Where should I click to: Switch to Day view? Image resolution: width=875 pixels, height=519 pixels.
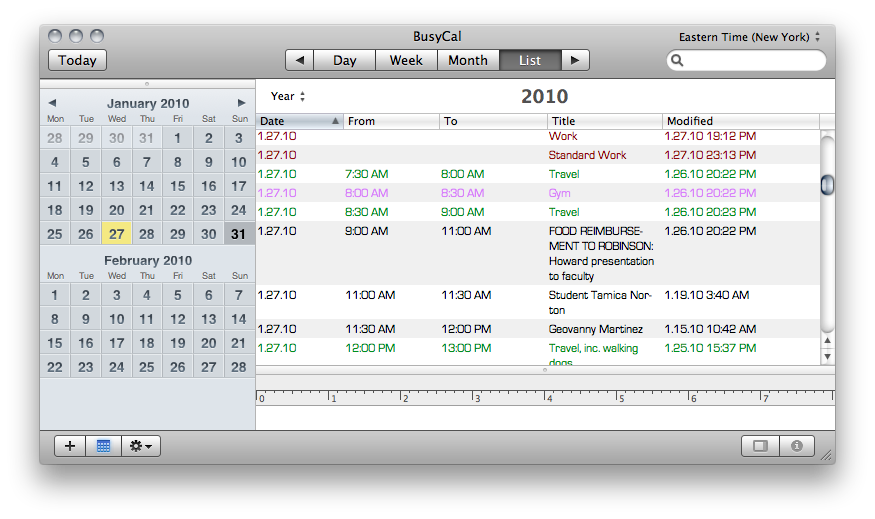344,60
